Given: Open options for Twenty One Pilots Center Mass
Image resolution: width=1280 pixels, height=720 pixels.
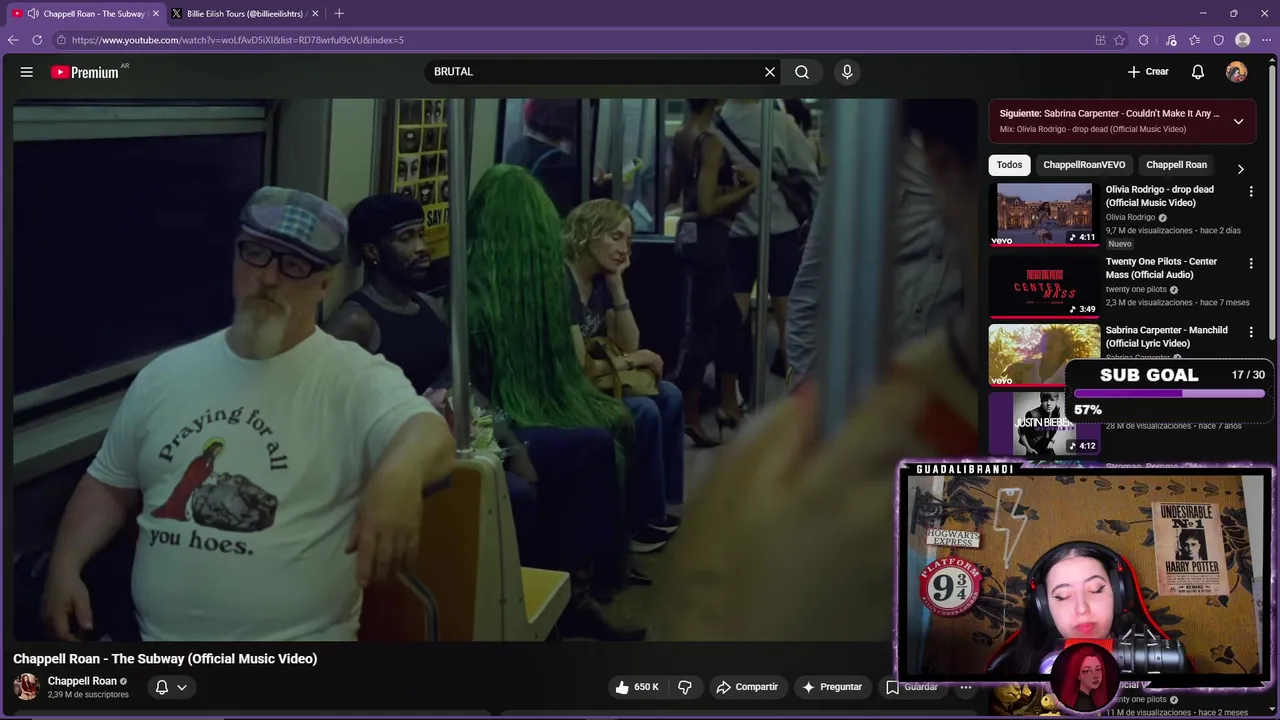Looking at the screenshot, I should (1251, 263).
